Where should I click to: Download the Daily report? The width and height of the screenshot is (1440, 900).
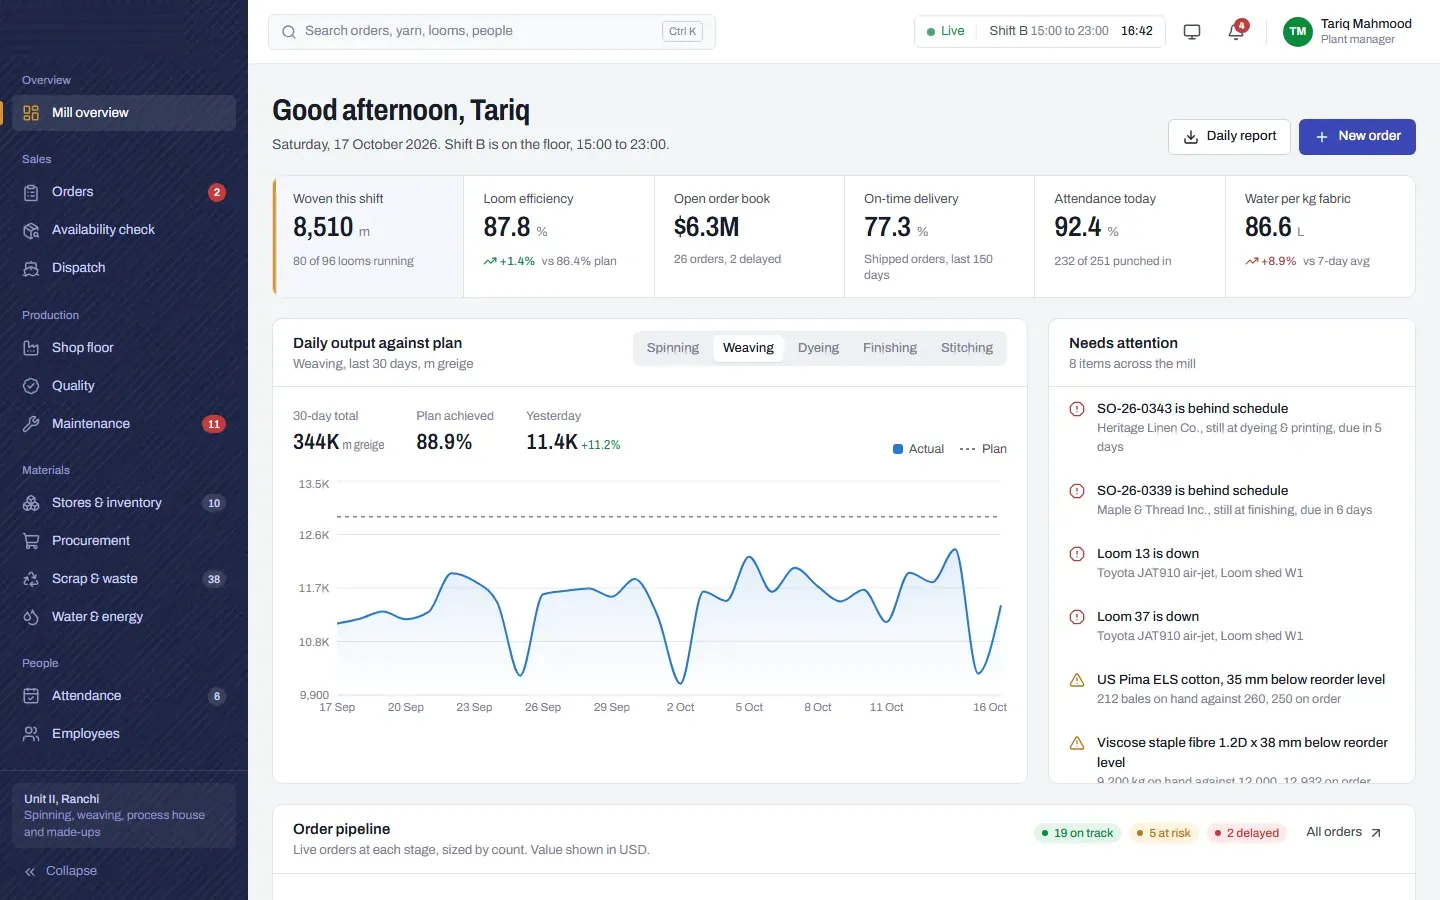click(1229, 137)
